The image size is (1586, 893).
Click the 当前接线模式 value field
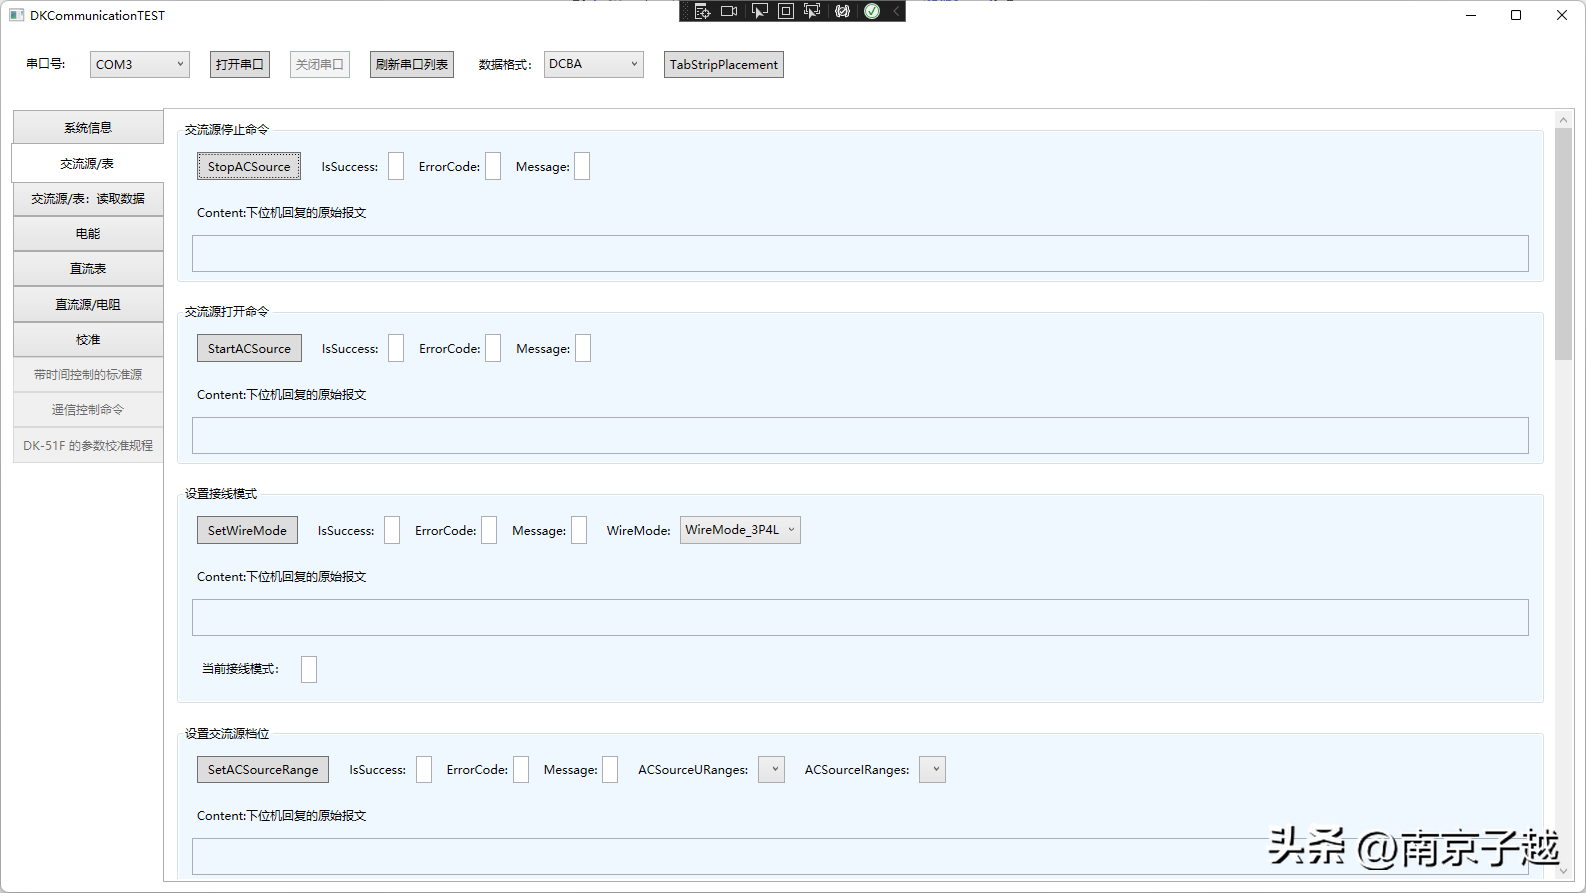309,669
